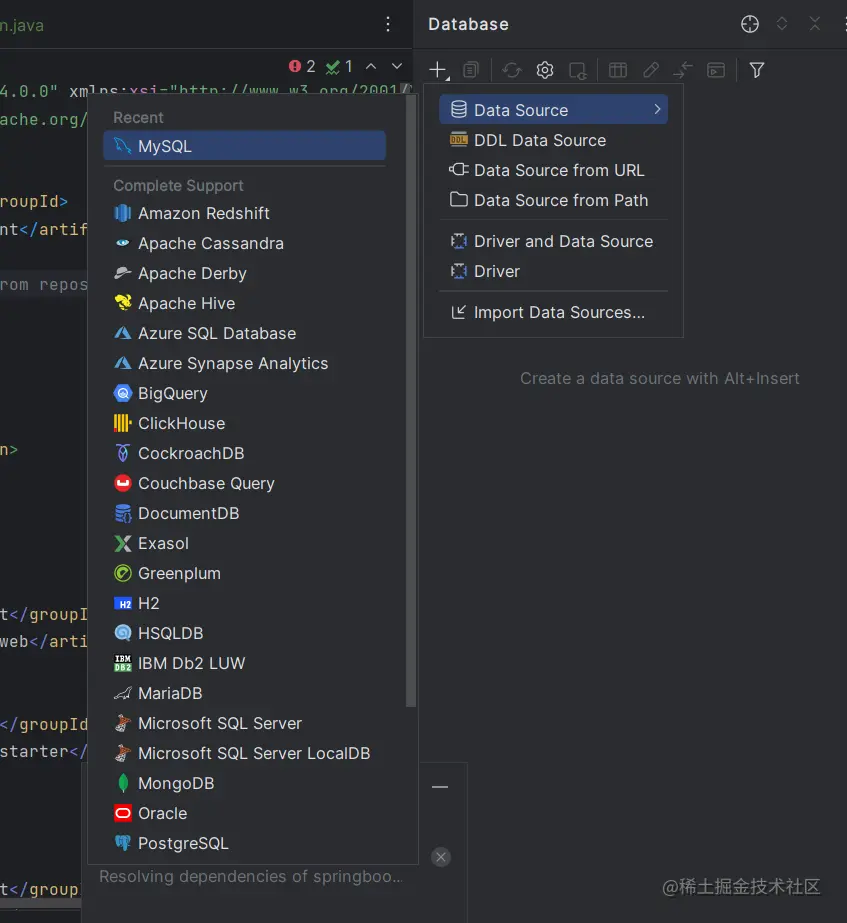Click the Duplicate icon in Database toolbar
Viewport: 847px width, 923px height.
[471, 70]
